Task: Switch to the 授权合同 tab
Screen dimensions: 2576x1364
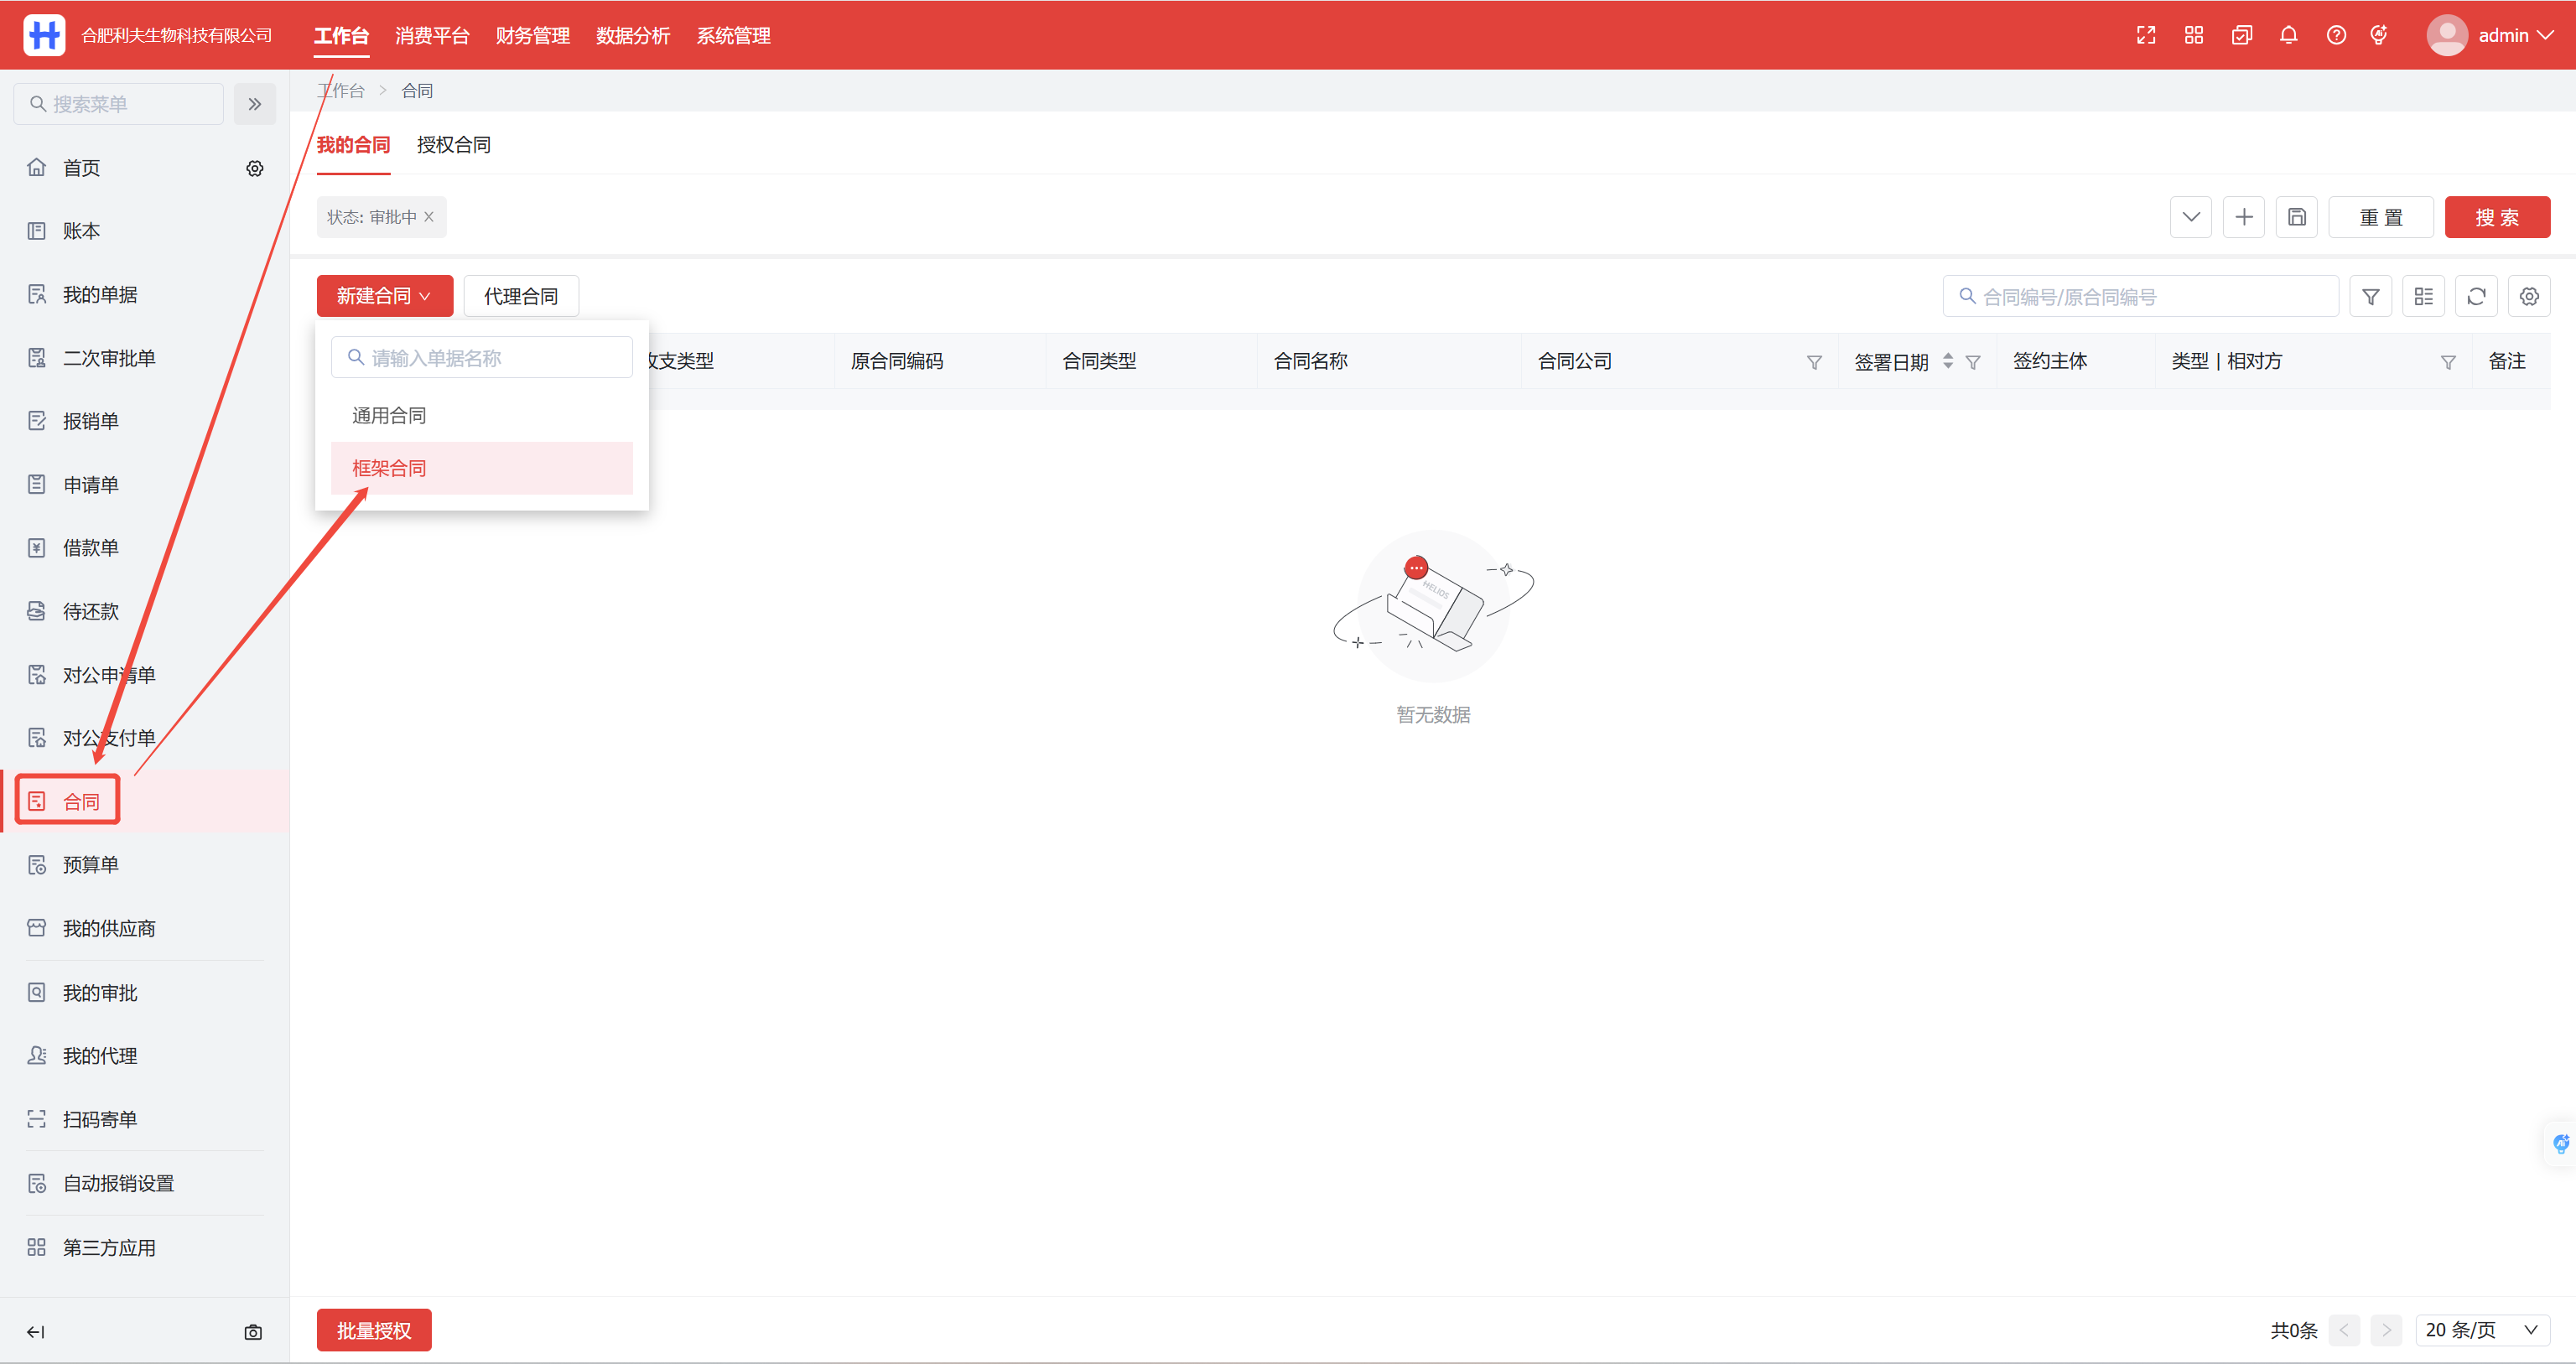Action: [x=454, y=145]
